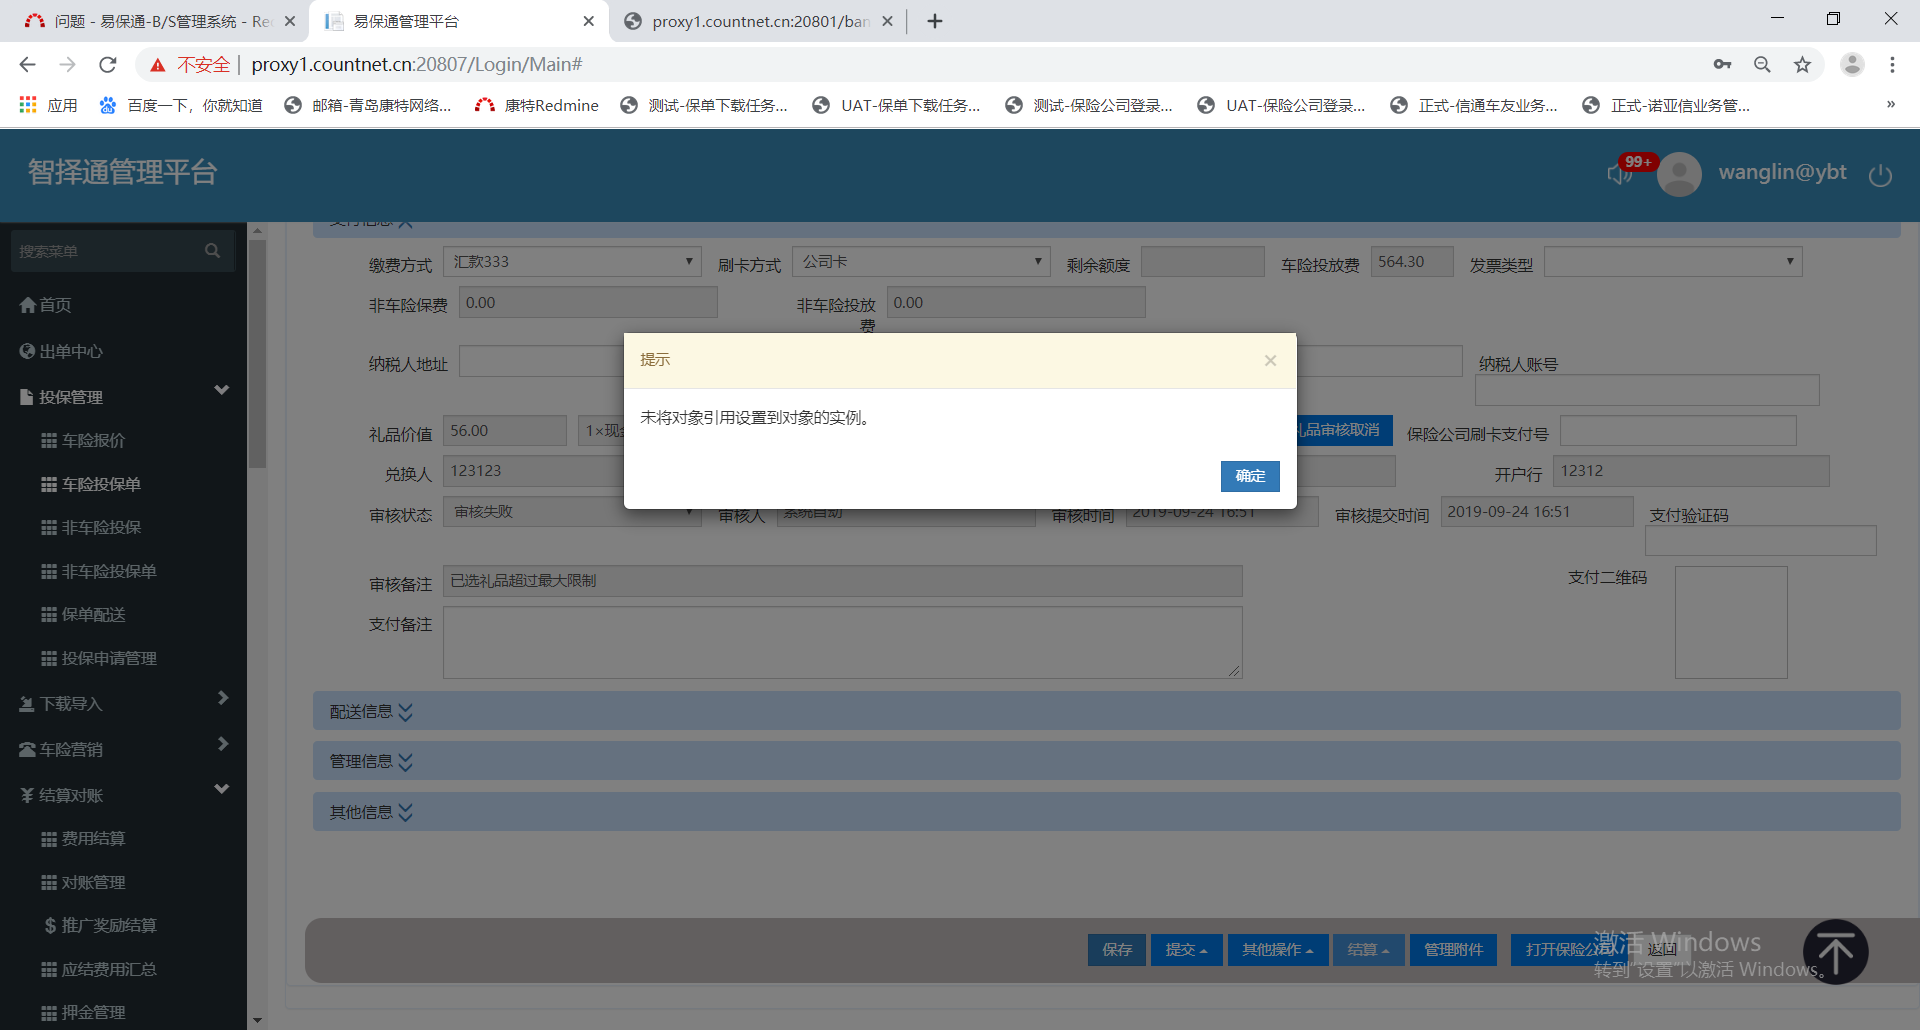Click the browser zoom magnifier icon
This screenshot has height=1030, width=1920.
click(x=1762, y=65)
